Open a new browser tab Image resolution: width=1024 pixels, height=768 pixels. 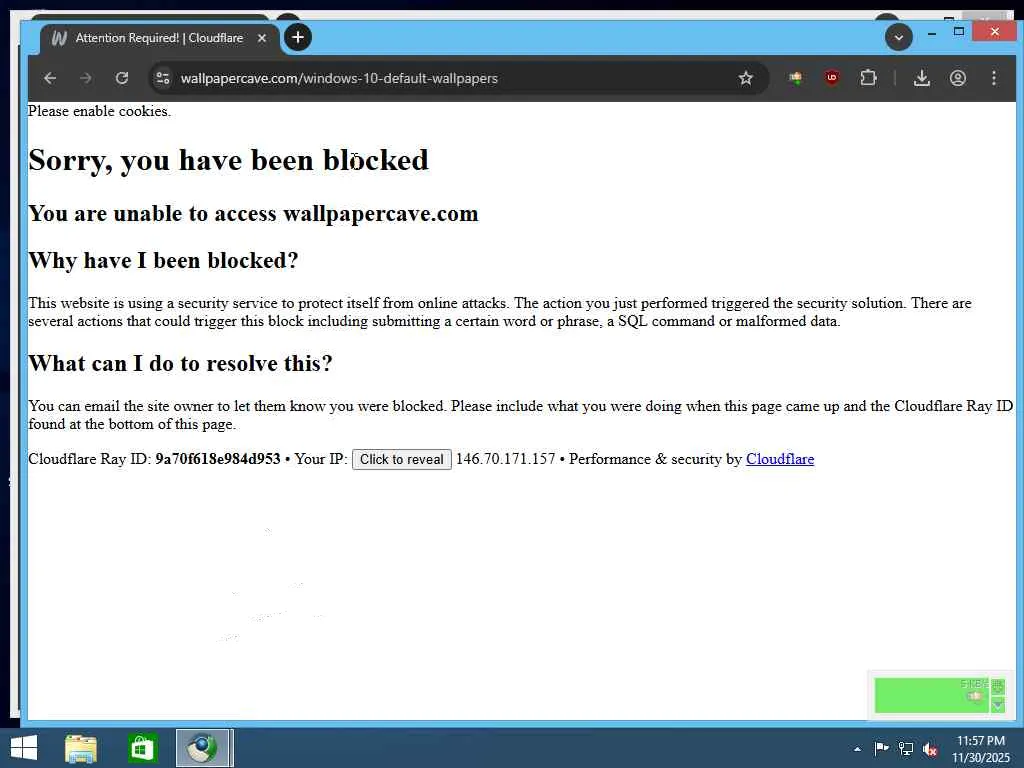(x=298, y=37)
